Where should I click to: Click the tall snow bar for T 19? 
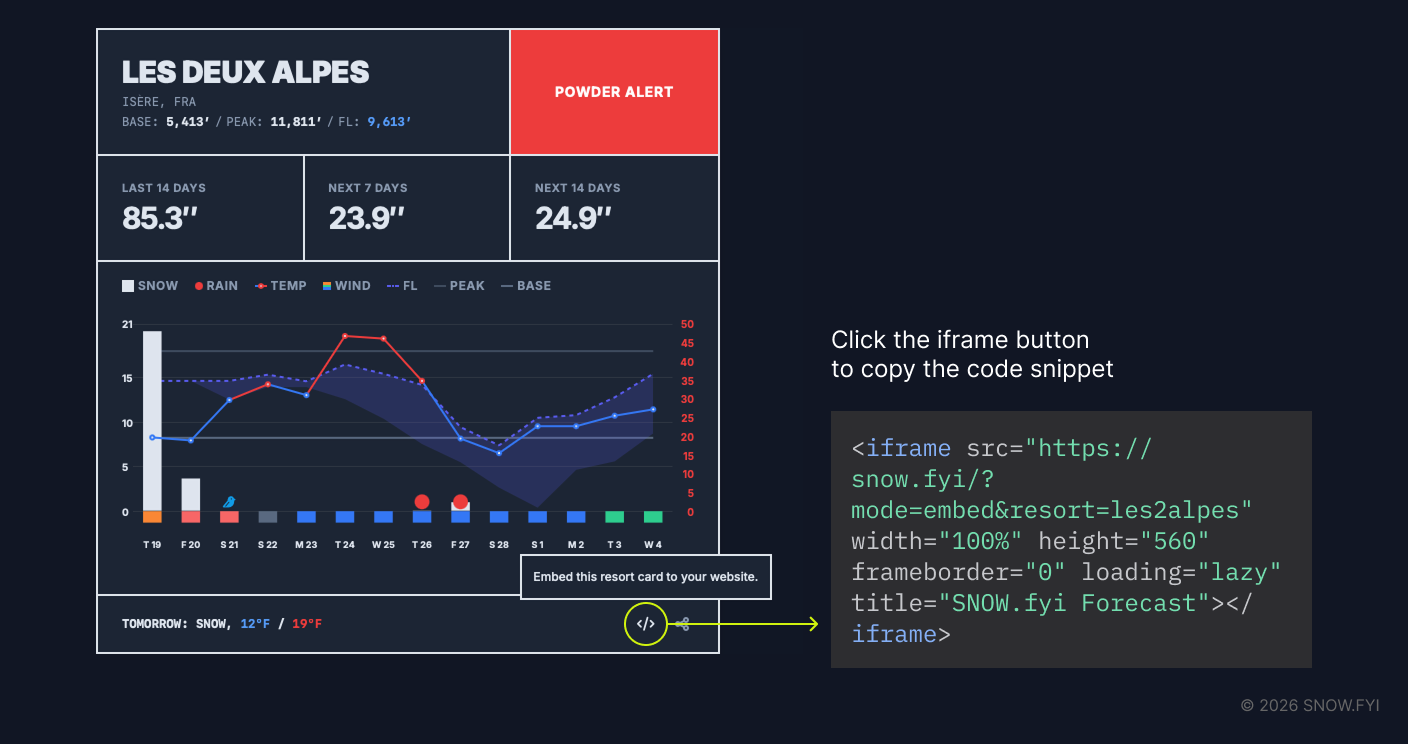click(152, 420)
